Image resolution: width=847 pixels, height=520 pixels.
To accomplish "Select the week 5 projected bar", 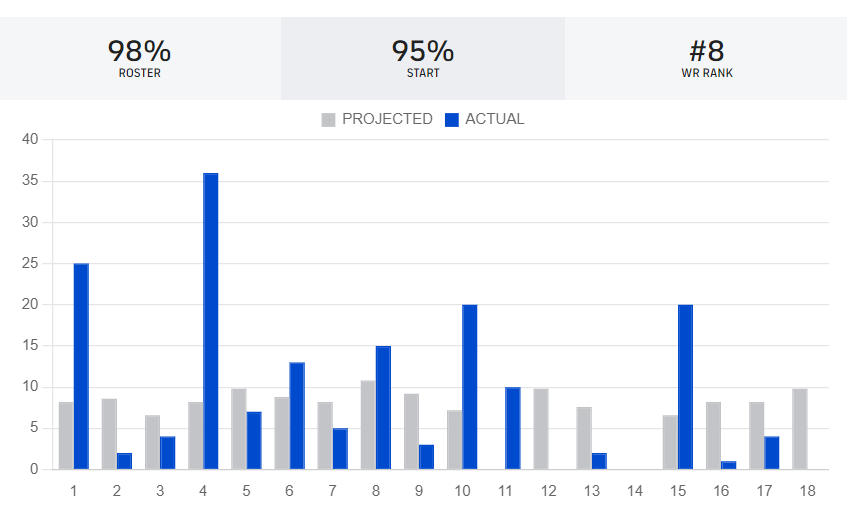I will [239, 429].
